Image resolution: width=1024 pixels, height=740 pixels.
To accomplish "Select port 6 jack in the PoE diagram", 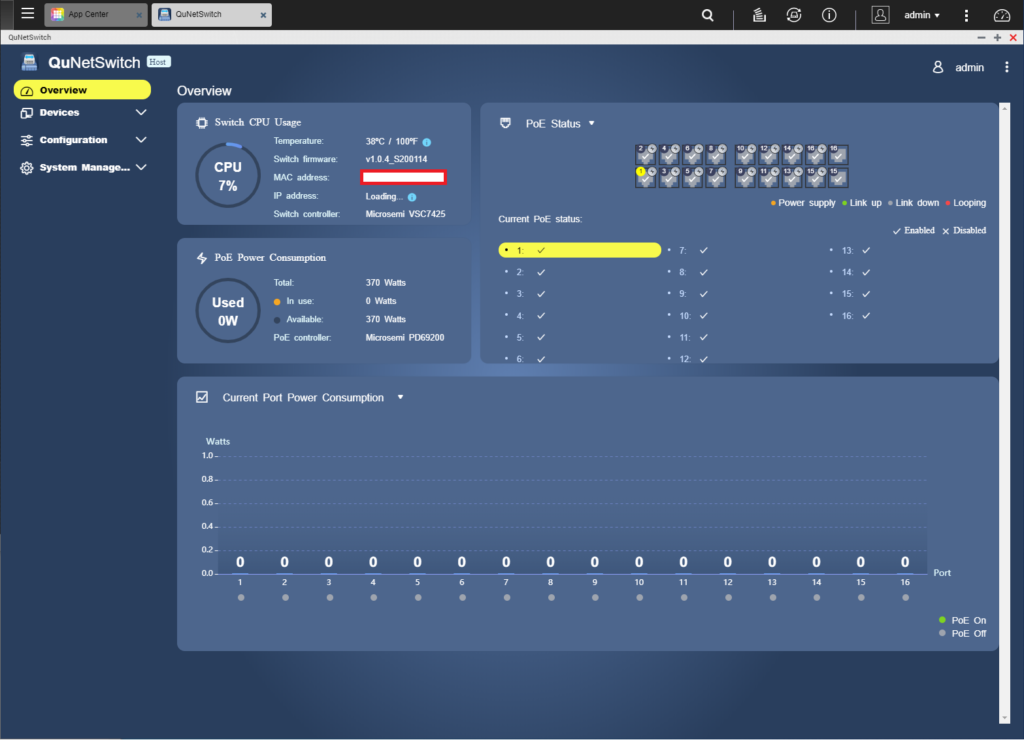I will pos(692,154).
